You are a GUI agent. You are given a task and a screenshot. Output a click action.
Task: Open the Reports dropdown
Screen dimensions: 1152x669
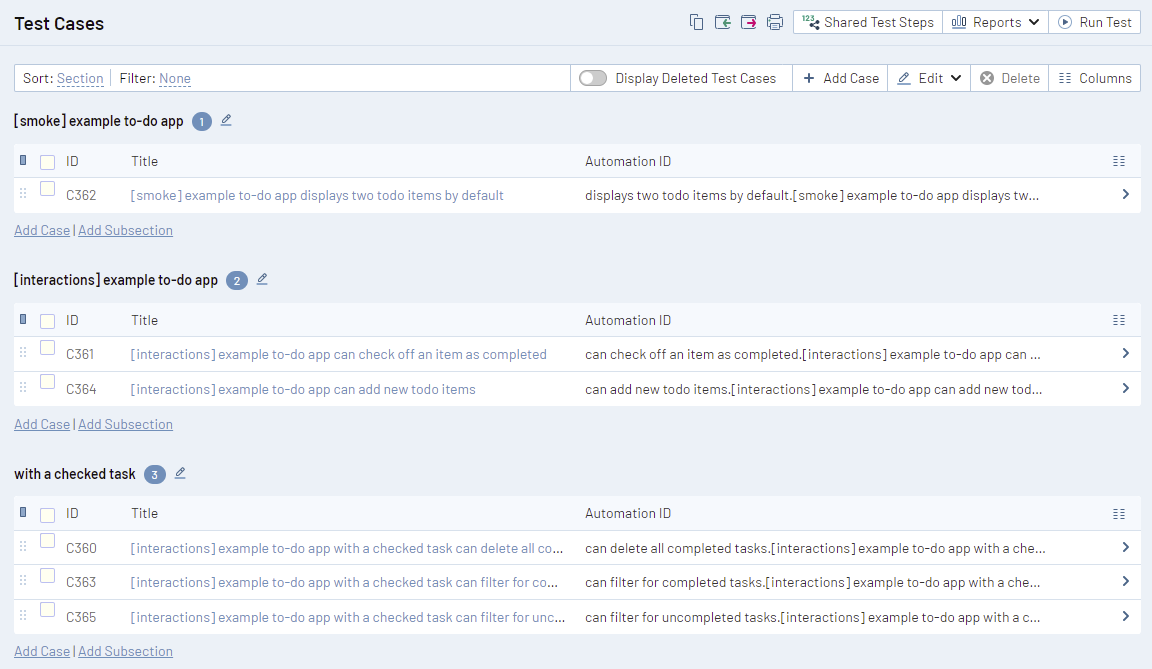tap(995, 22)
